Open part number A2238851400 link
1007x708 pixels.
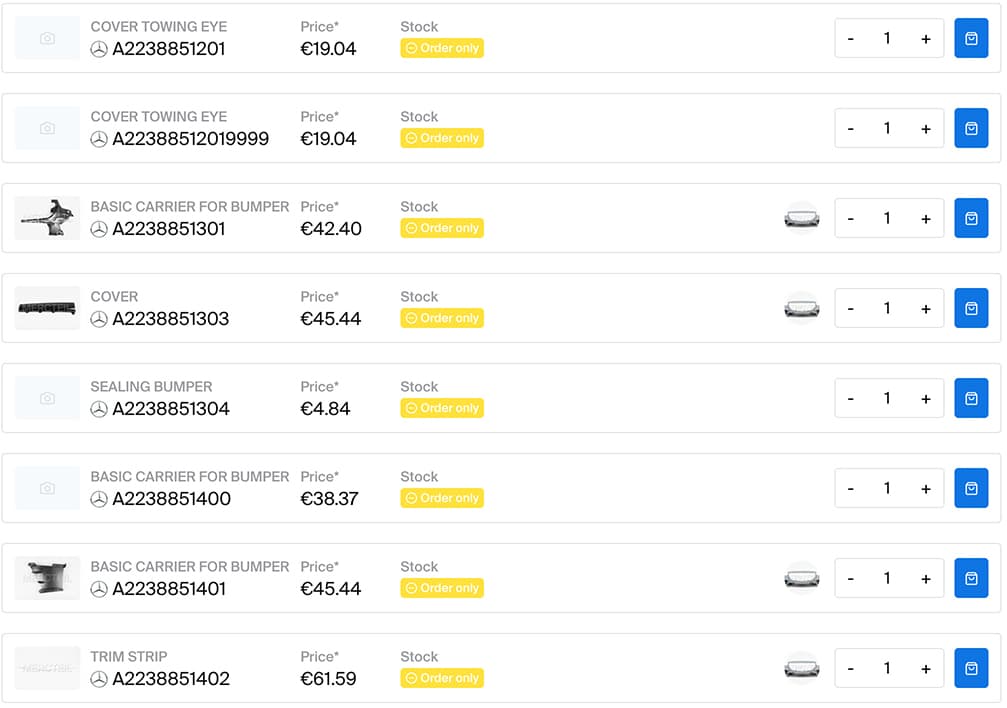pos(171,499)
